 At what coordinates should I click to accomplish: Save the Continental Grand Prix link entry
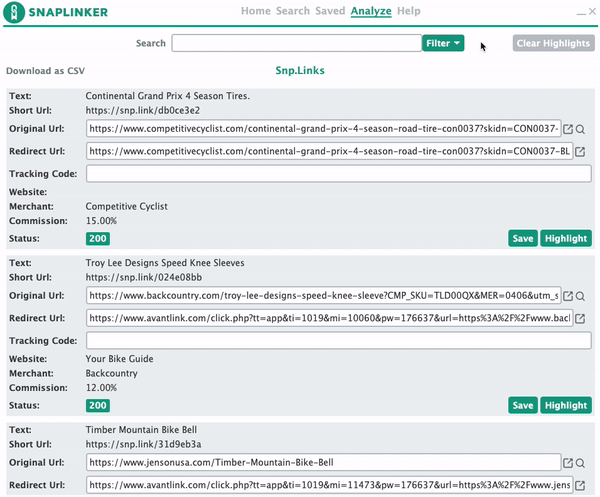(x=523, y=238)
